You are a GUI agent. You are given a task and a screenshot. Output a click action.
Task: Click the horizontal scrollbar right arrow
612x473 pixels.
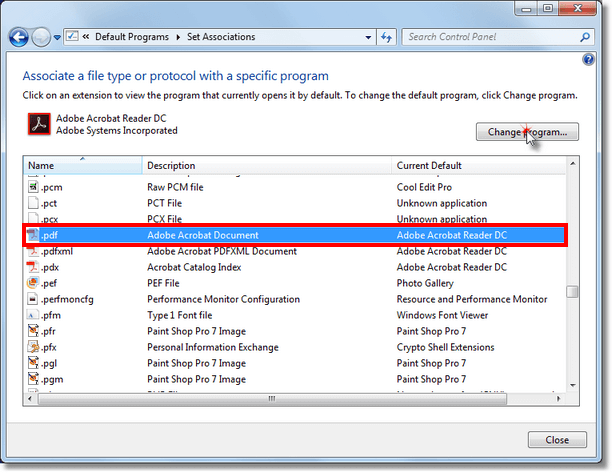tap(558, 398)
